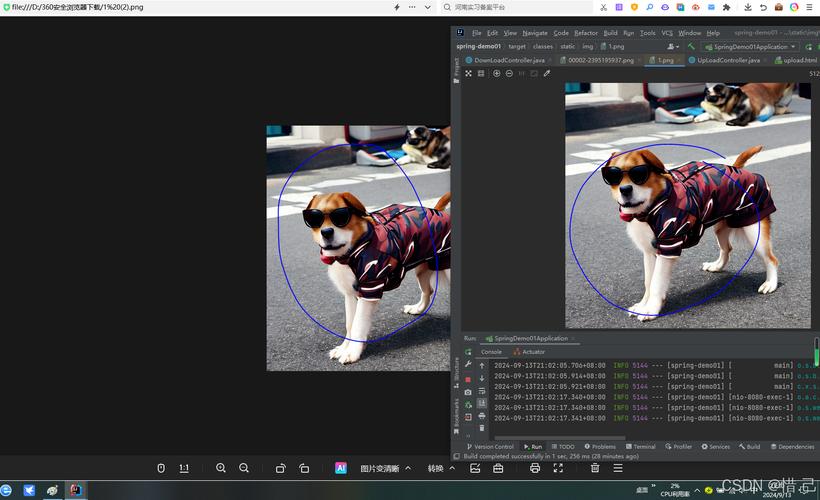Open browser from taskbar e icon
820x500 pixels.
click(6, 490)
